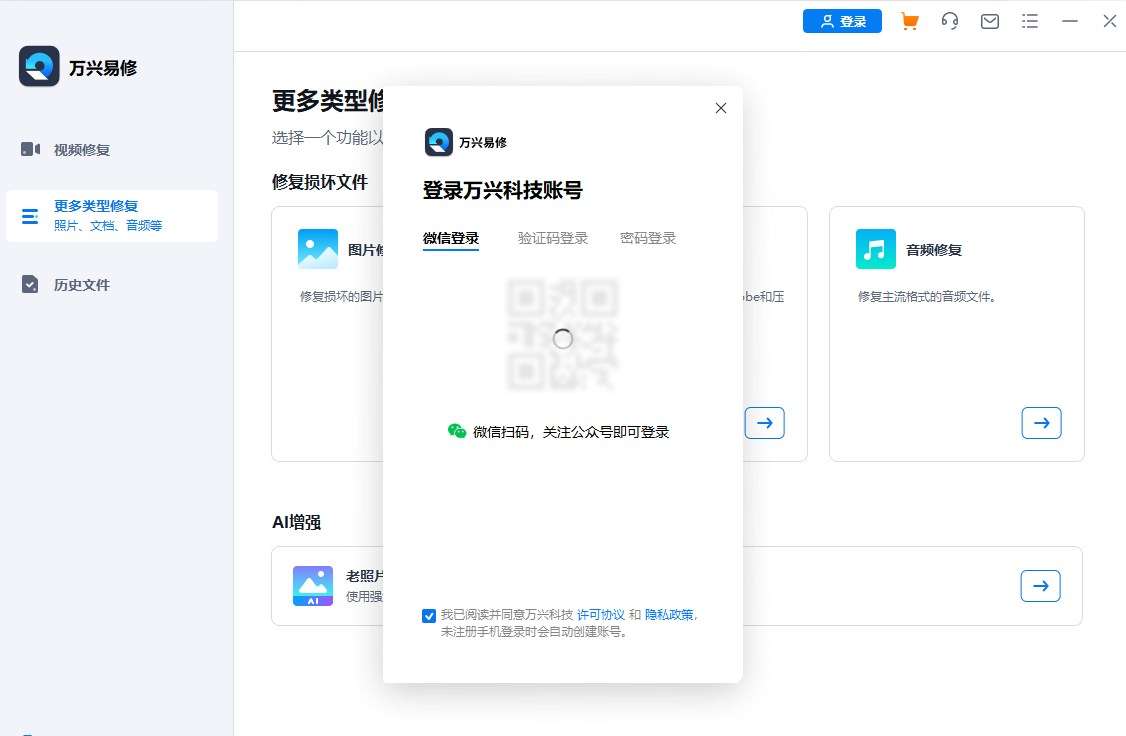Open the top-bar list menu icon
Image resolution: width=1126 pixels, height=736 pixels.
[1030, 22]
